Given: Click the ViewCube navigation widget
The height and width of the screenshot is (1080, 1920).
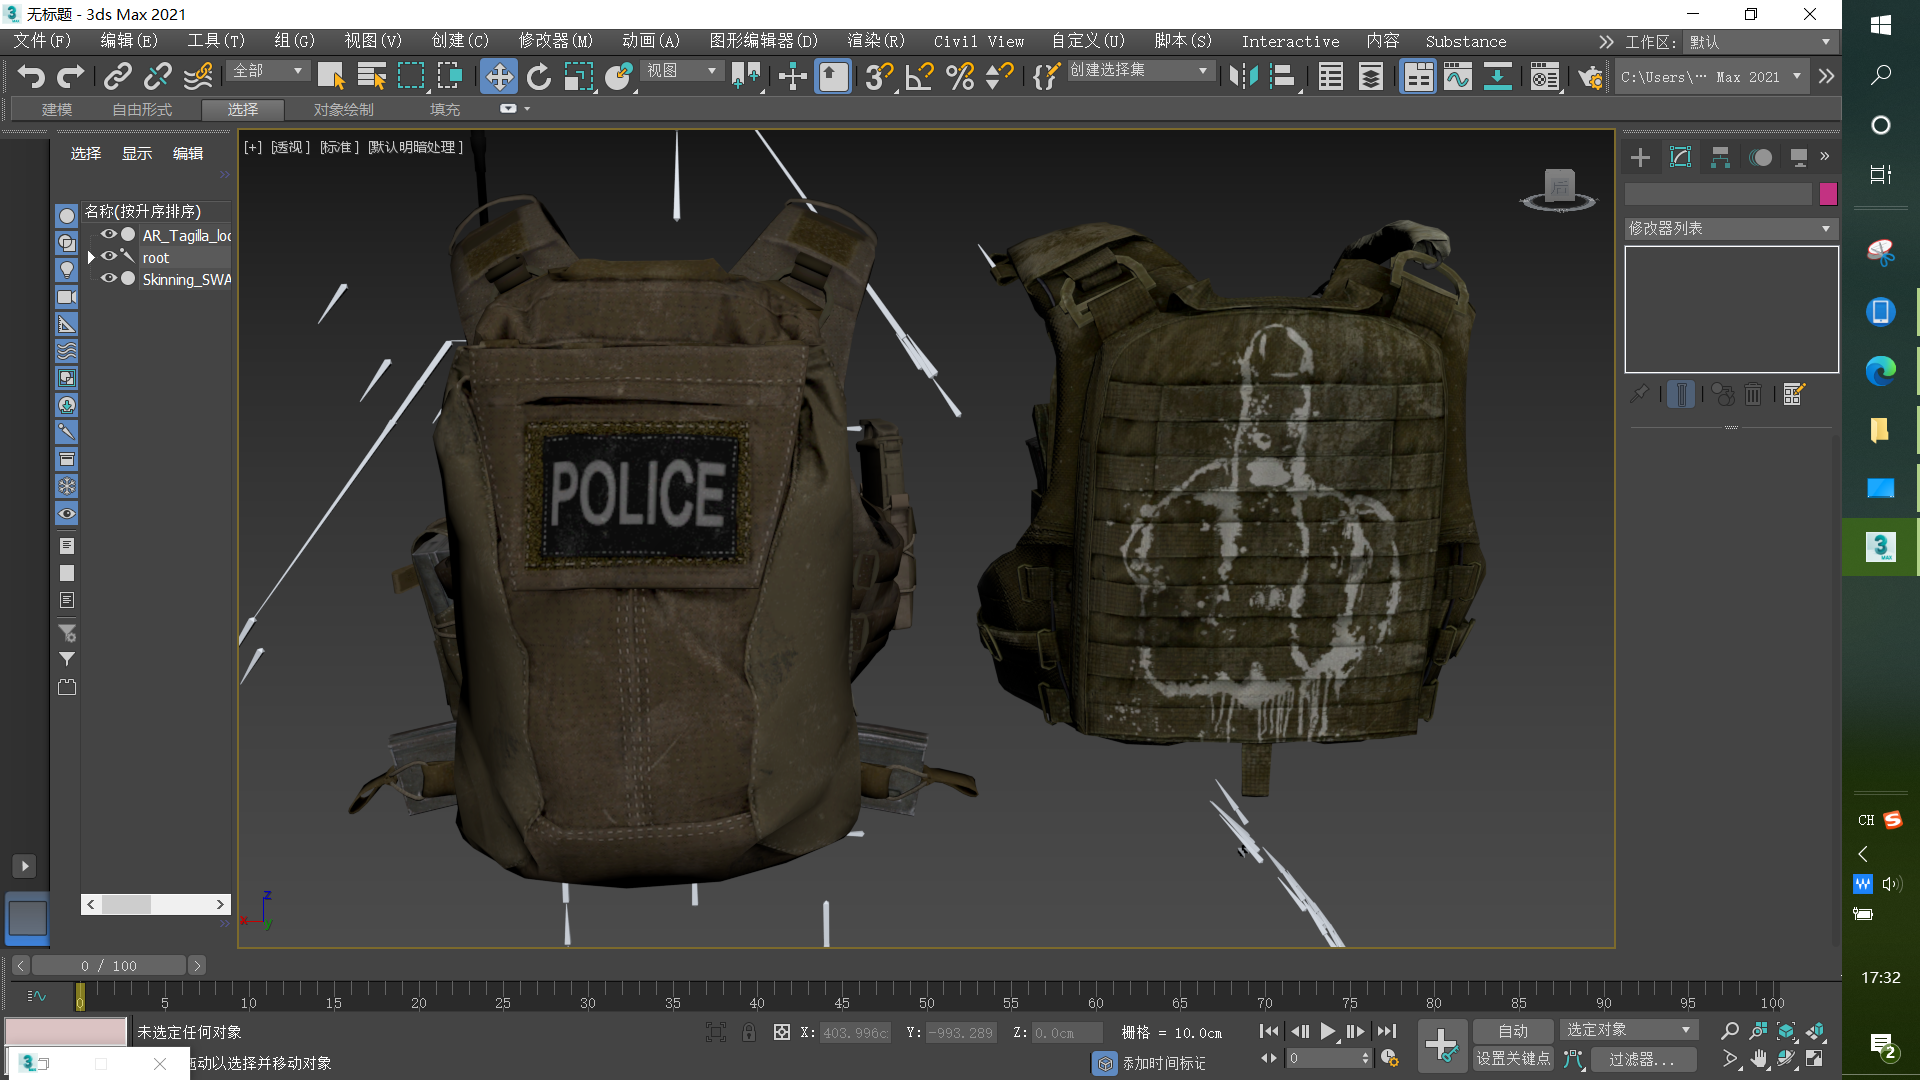Looking at the screenshot, I should coord(1559,190).
